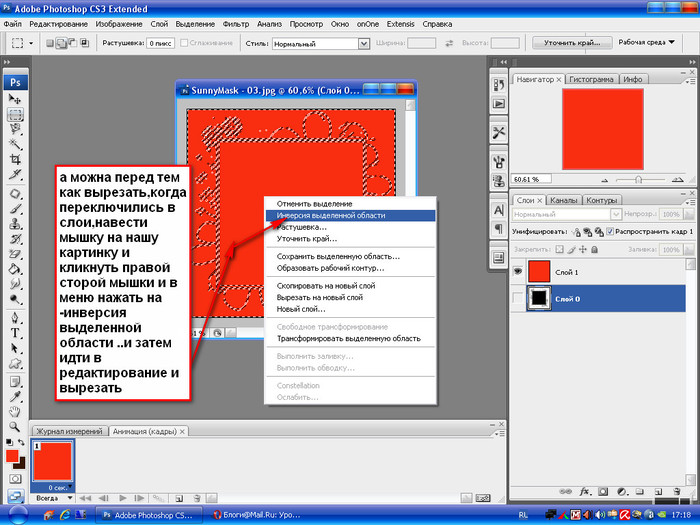This screenshot has height=525, width=700.
Task: Select the Slice tool
Action: (15, 174)
